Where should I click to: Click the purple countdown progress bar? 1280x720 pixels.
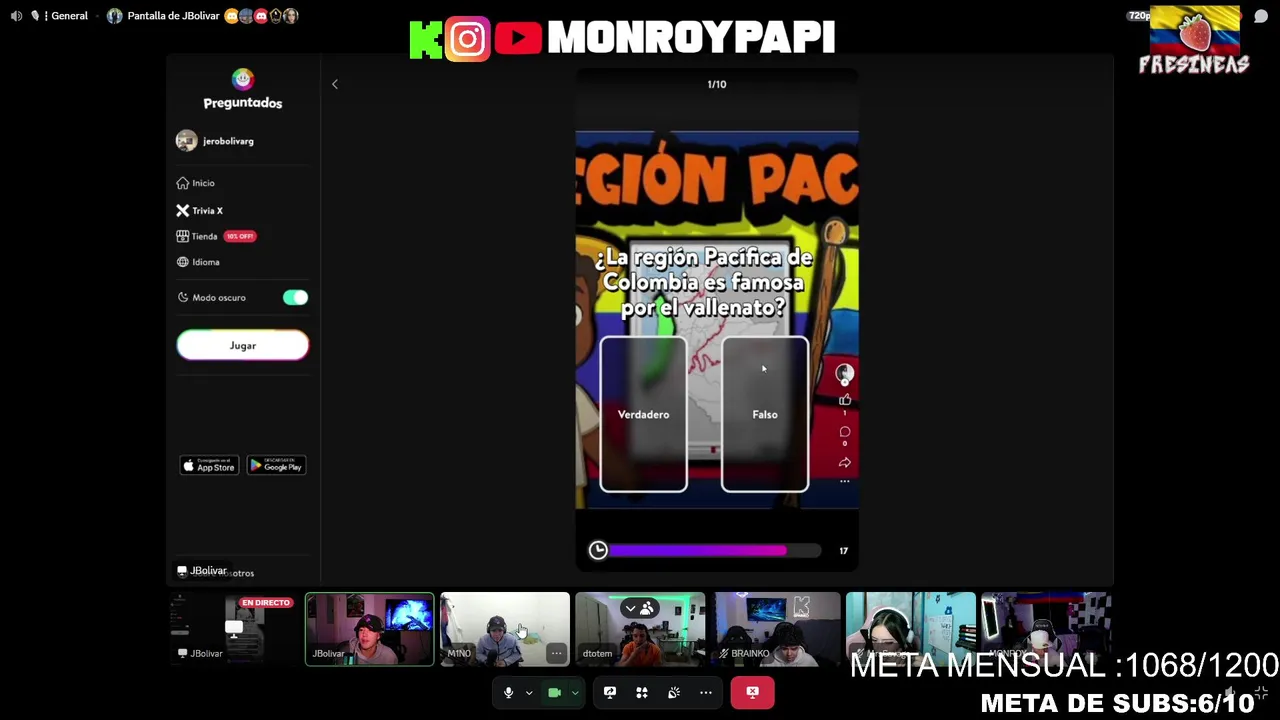click(715, 550)
